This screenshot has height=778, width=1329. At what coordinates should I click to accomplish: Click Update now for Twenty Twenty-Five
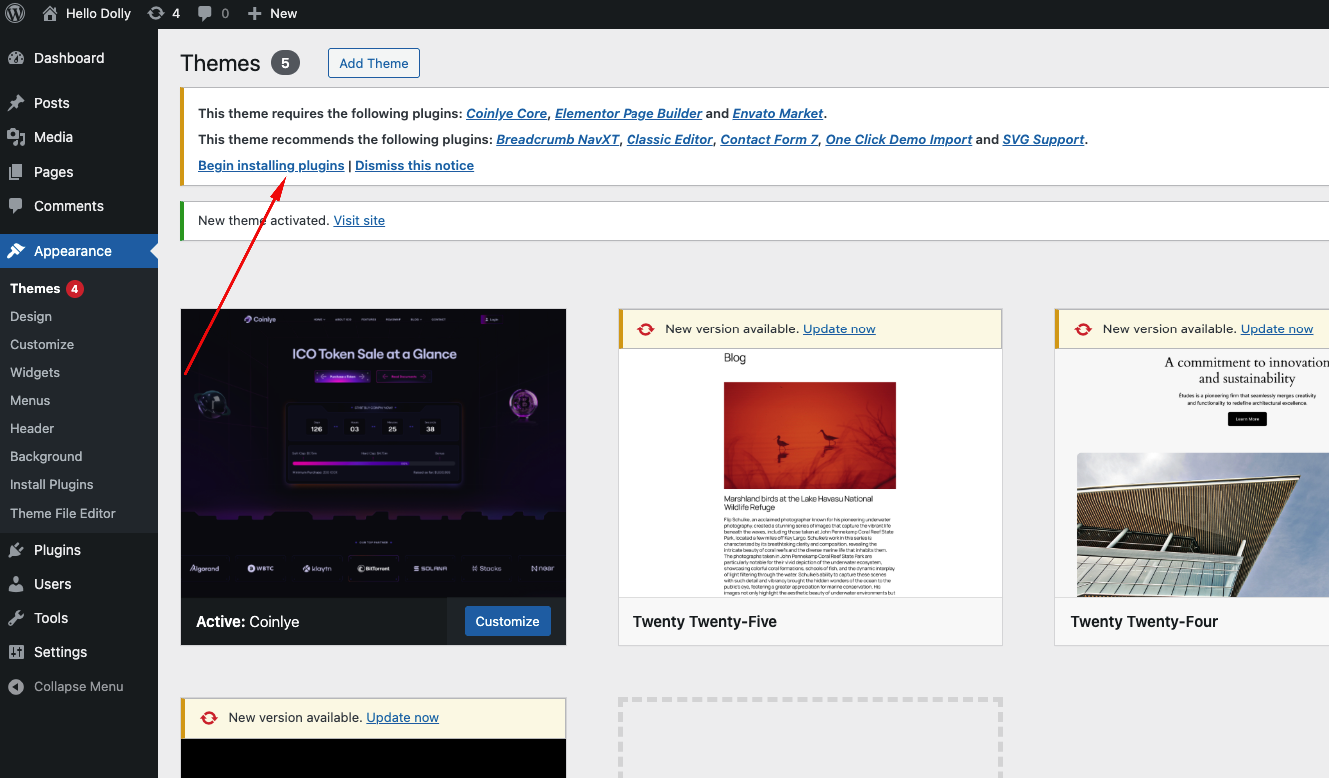[839, 329]
